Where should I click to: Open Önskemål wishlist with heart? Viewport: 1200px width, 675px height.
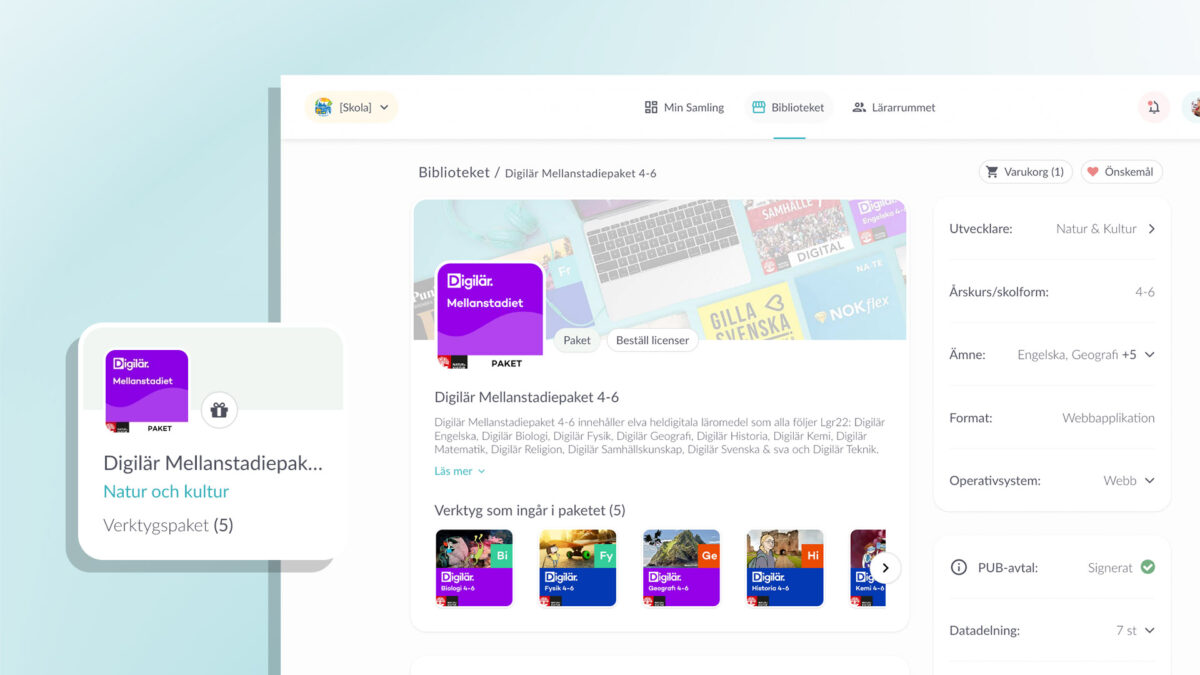[x=1120, y=172]
